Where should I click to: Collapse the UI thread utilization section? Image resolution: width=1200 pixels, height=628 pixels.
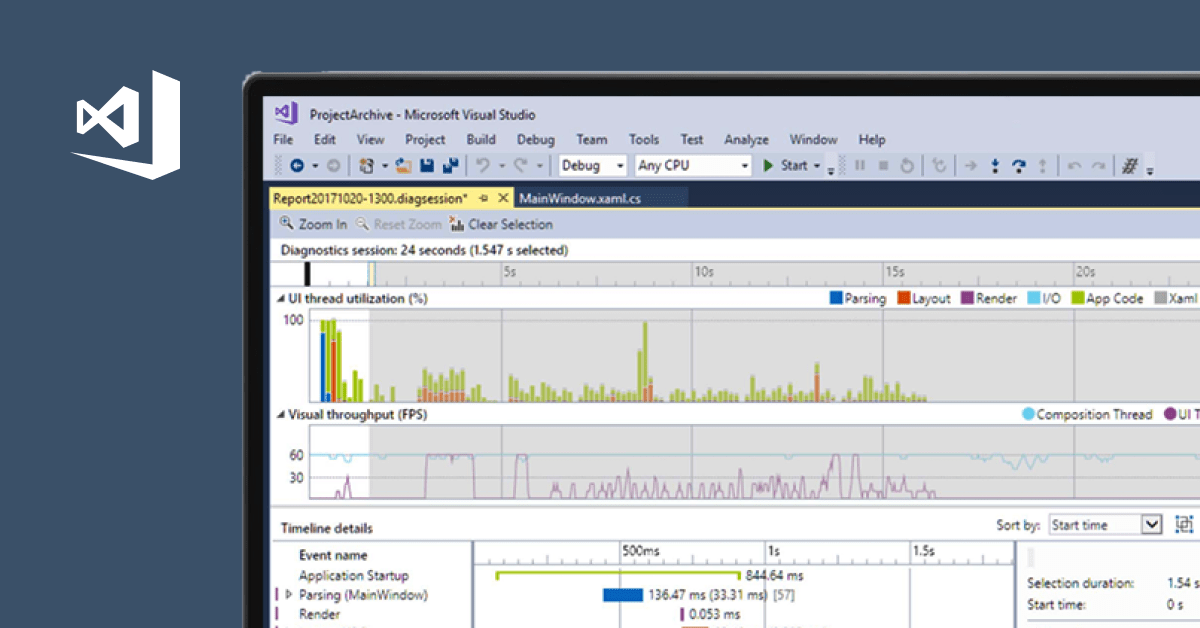tap(280, 299)
